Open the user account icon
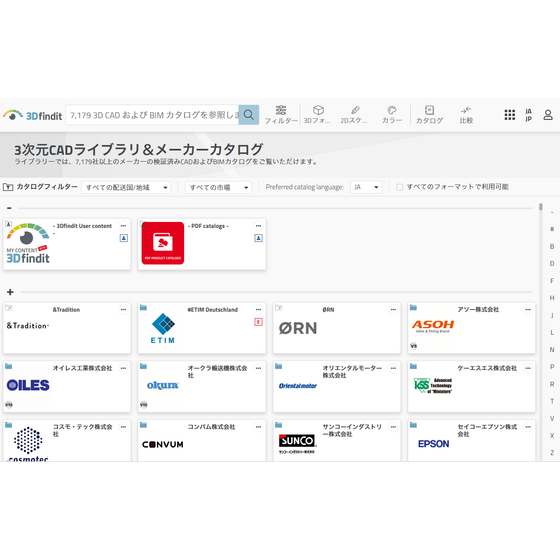560x560 pixels. [548, 115]
